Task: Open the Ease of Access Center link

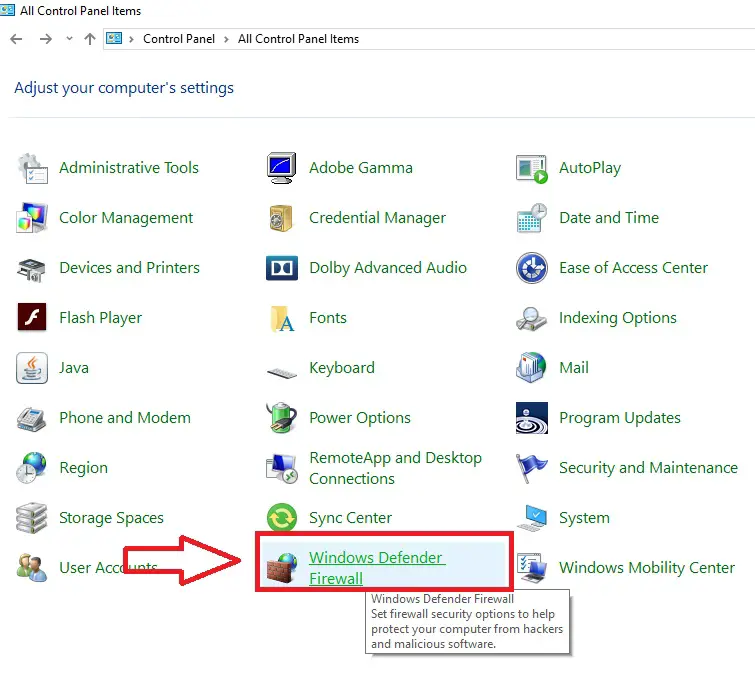Action: [633, 268]
